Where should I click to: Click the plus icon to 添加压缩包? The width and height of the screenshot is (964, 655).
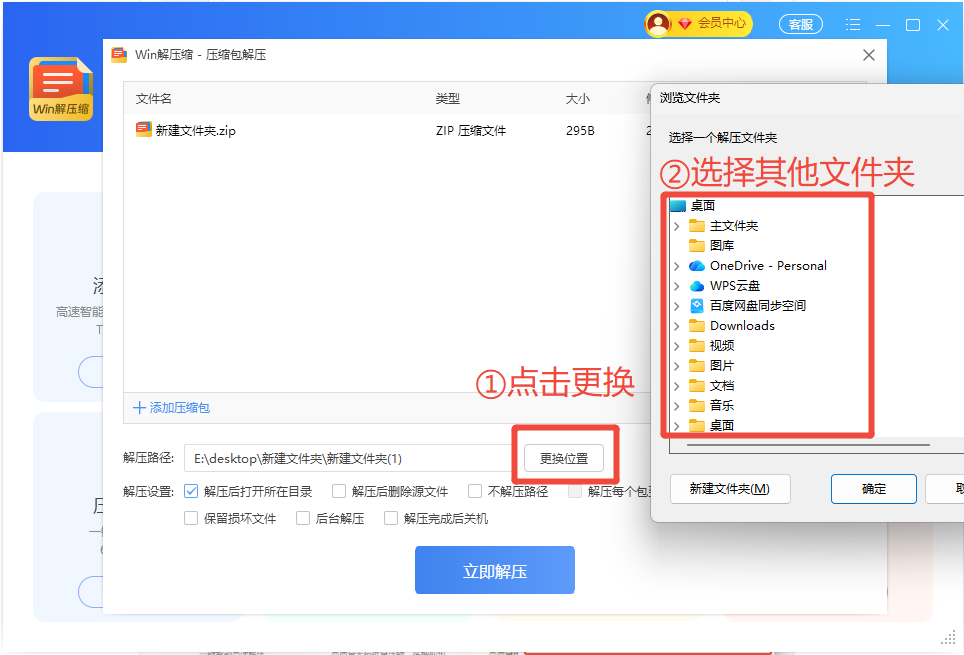[x=139, y=408]
